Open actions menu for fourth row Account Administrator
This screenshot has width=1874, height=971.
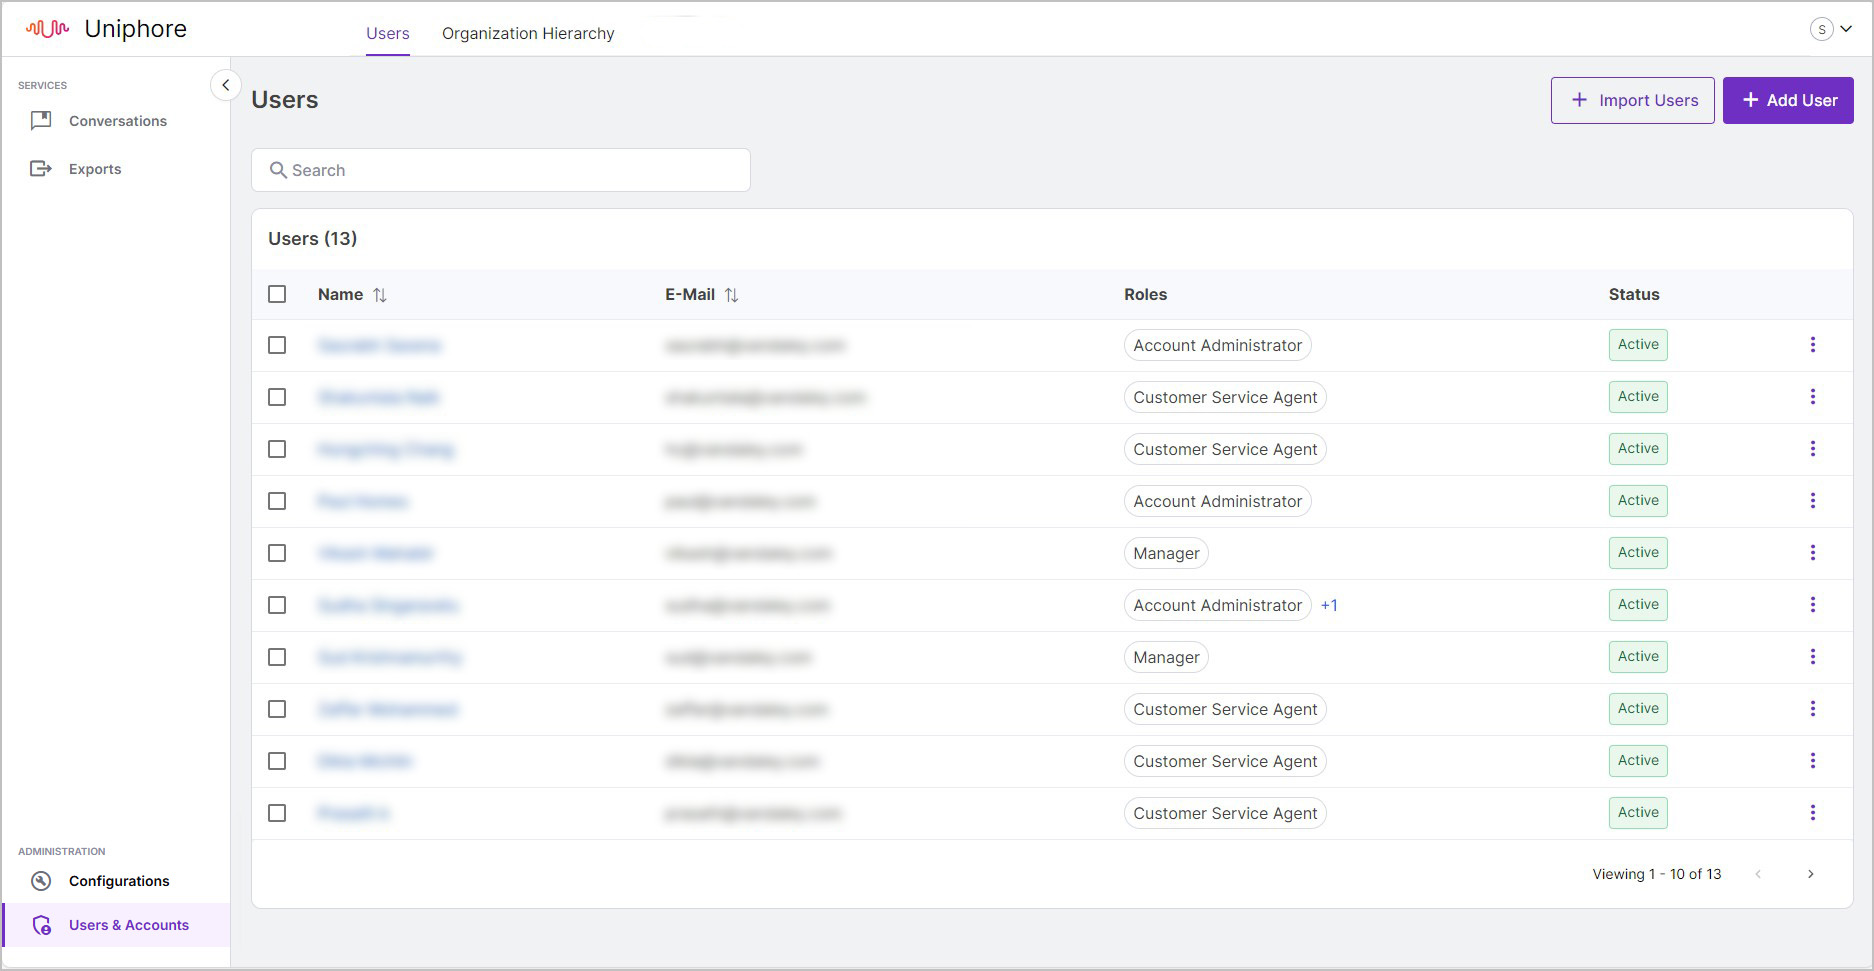[x=1812, y=501]
